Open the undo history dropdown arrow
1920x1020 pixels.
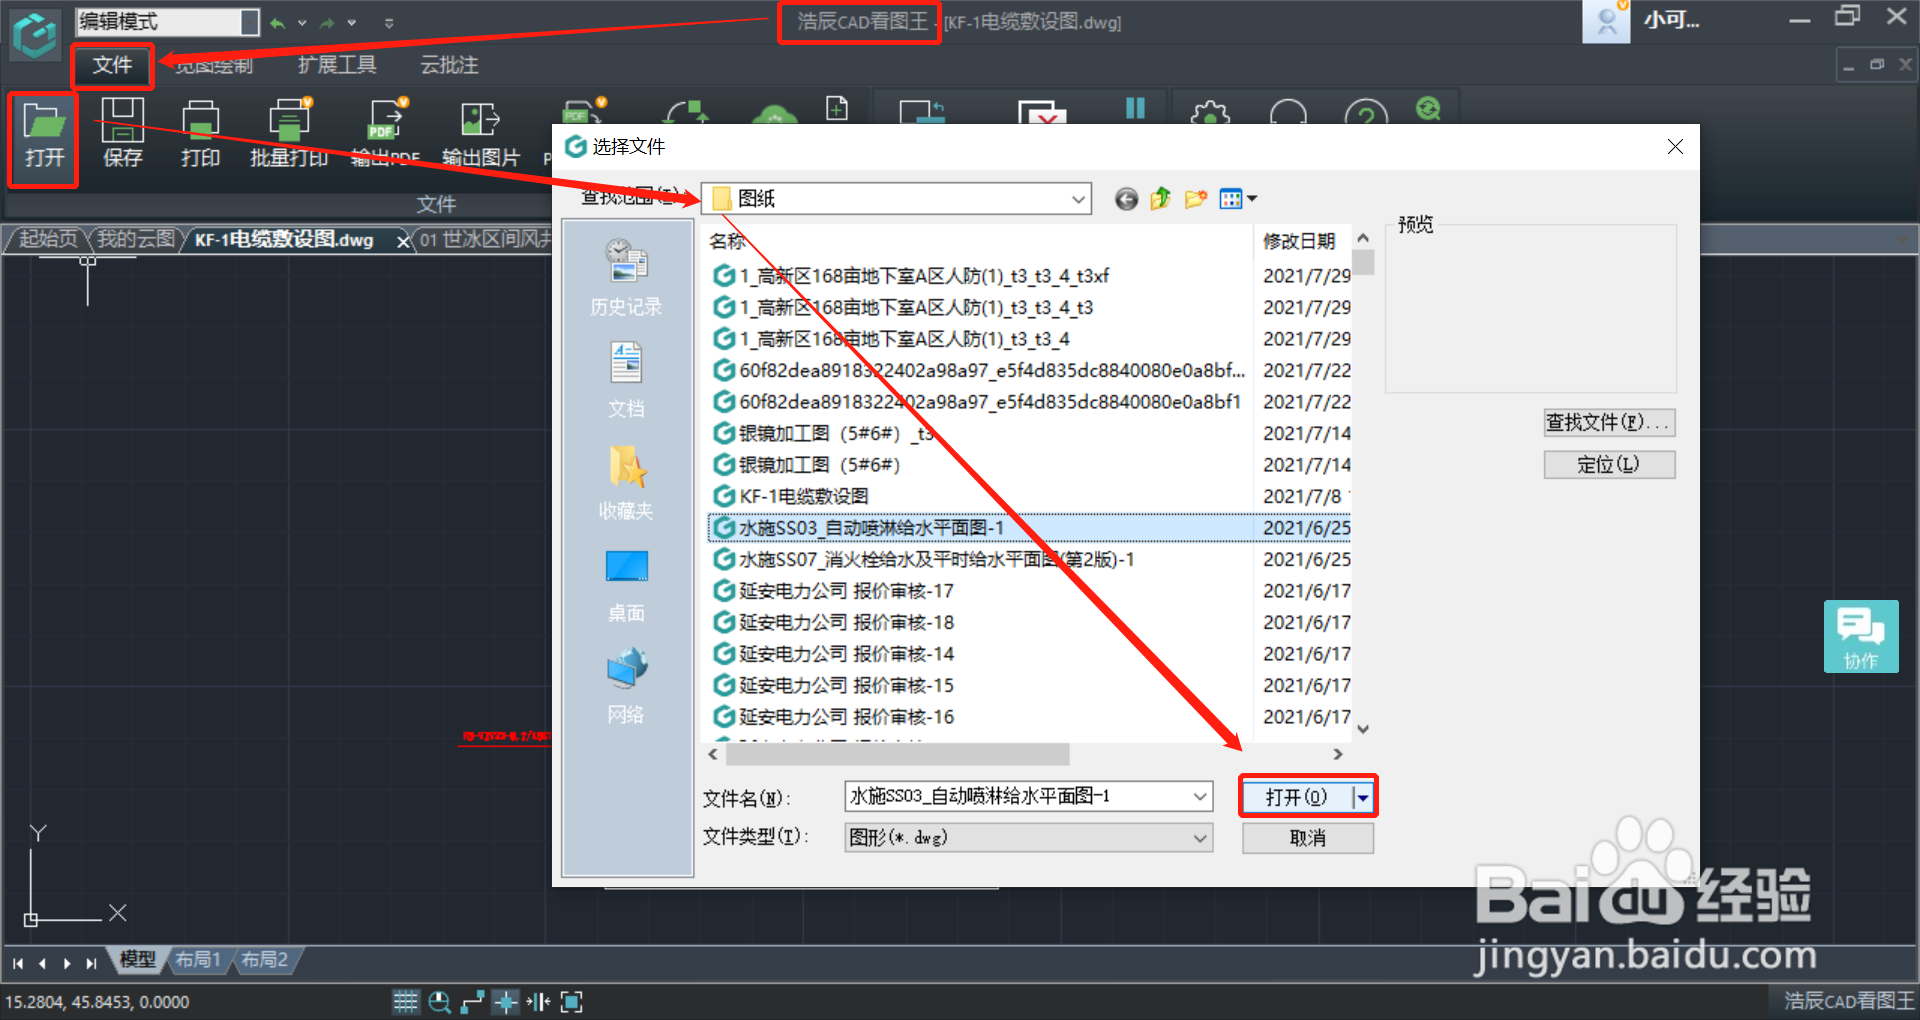pyautogui.click(x=302, y=22)
